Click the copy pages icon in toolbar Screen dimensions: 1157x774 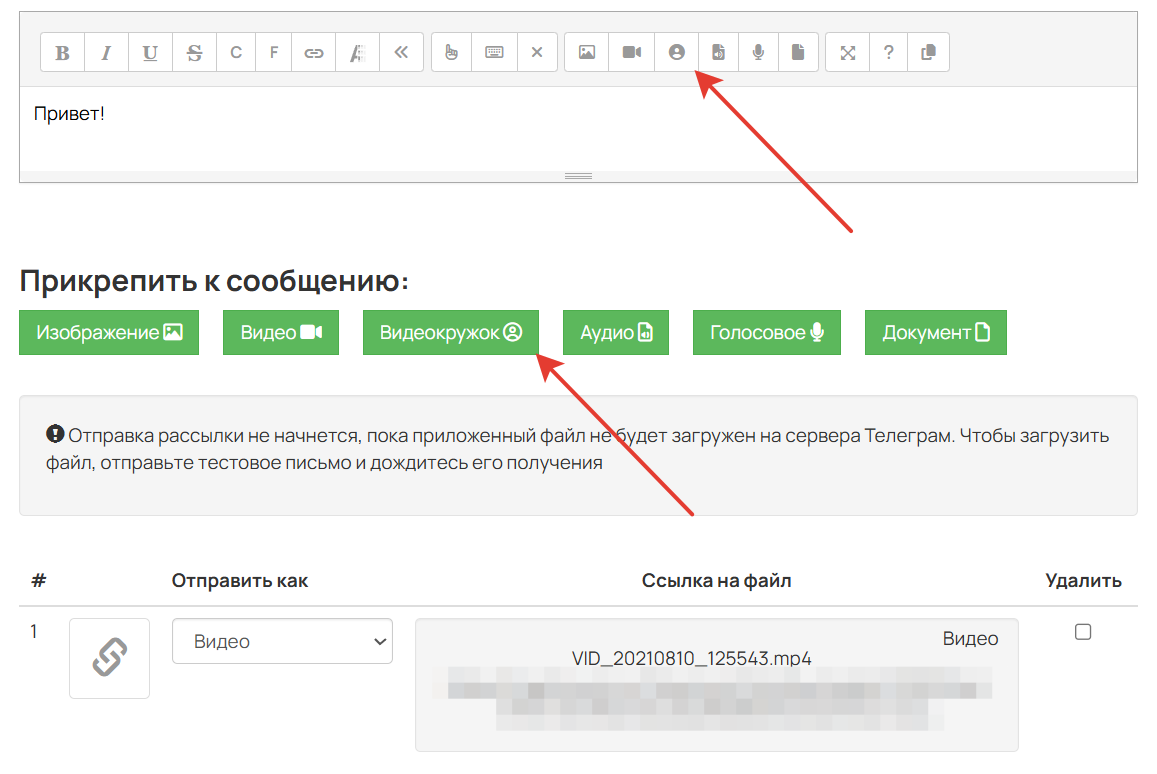[928, 52]
